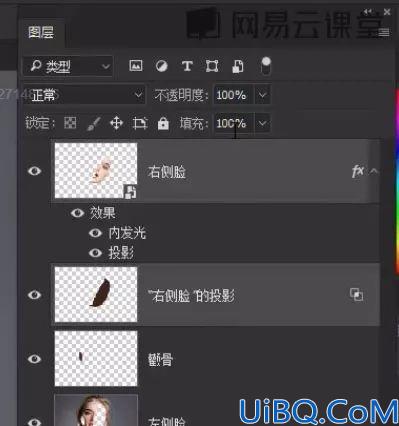Open the 正常 blend mode dropdown
This screenshot has height=426, width=399.
(x=84, y=95)
